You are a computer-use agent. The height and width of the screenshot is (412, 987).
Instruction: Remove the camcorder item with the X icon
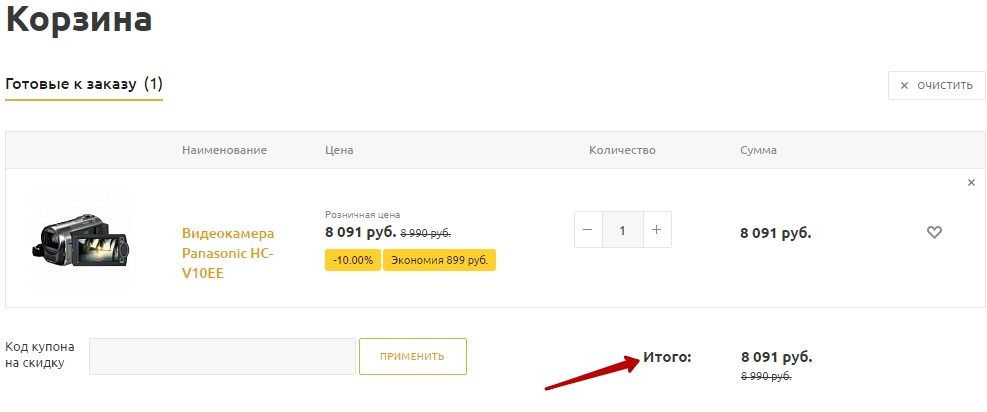(x=970, y=183)
